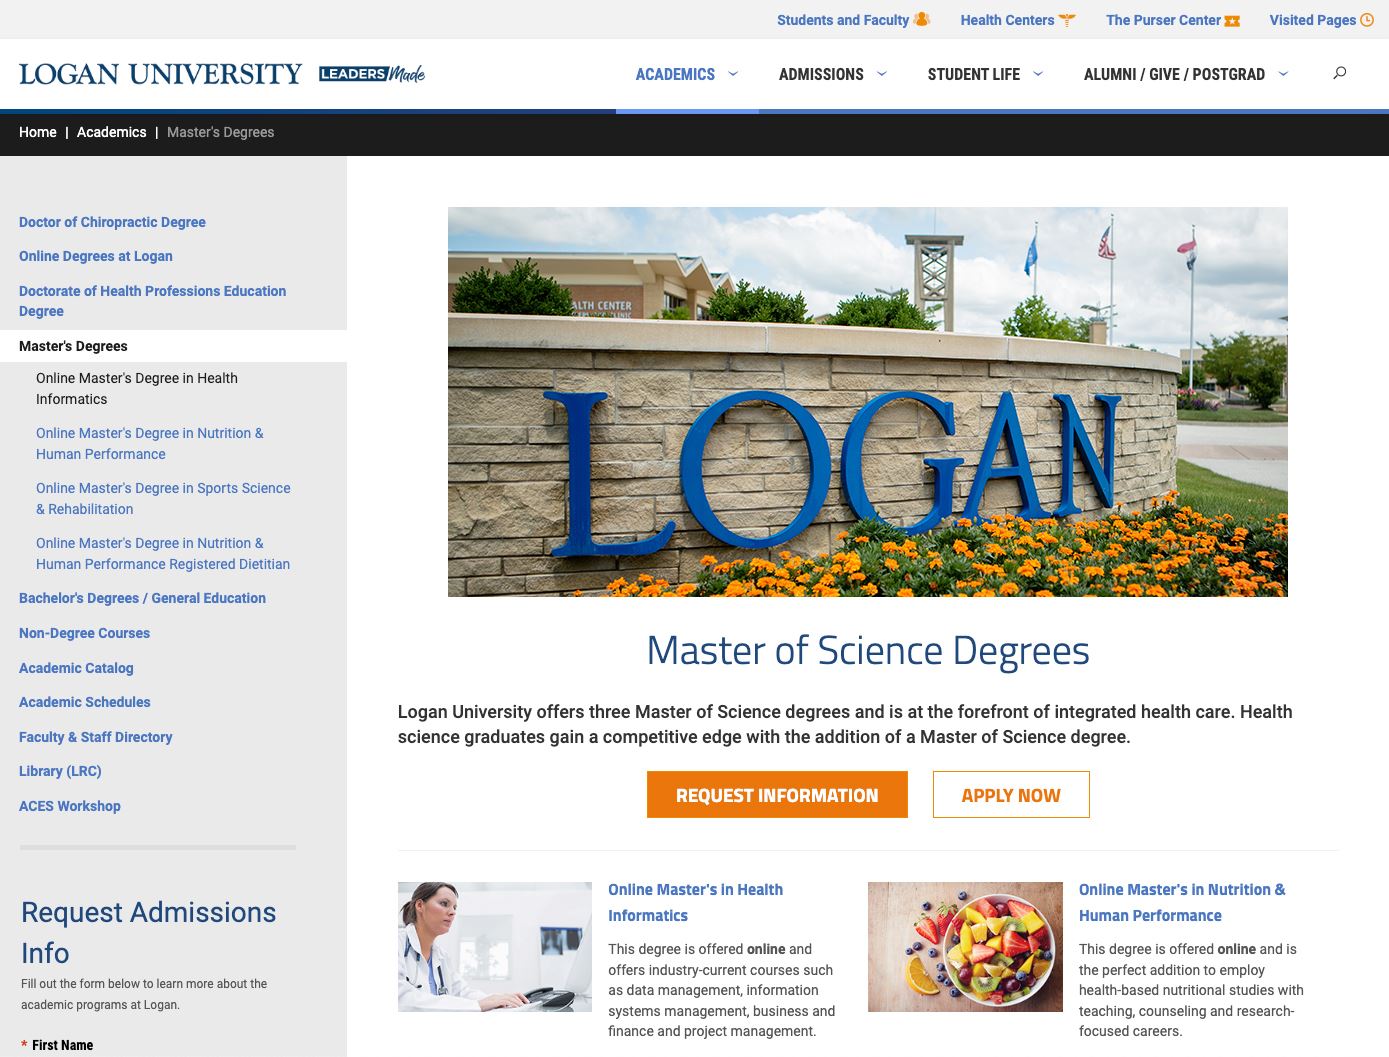1389x1057 pixels.
Task: Click the Request Information button
Action: point(777,795)
